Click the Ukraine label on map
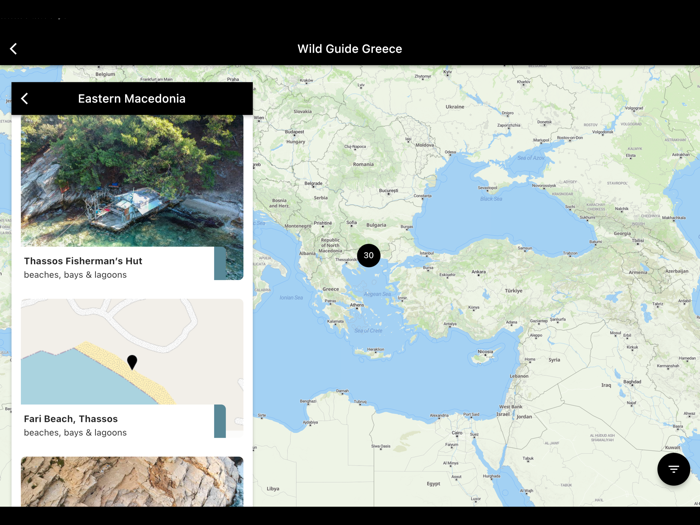This screenshot has height=525, width=700. click(455, 107)
